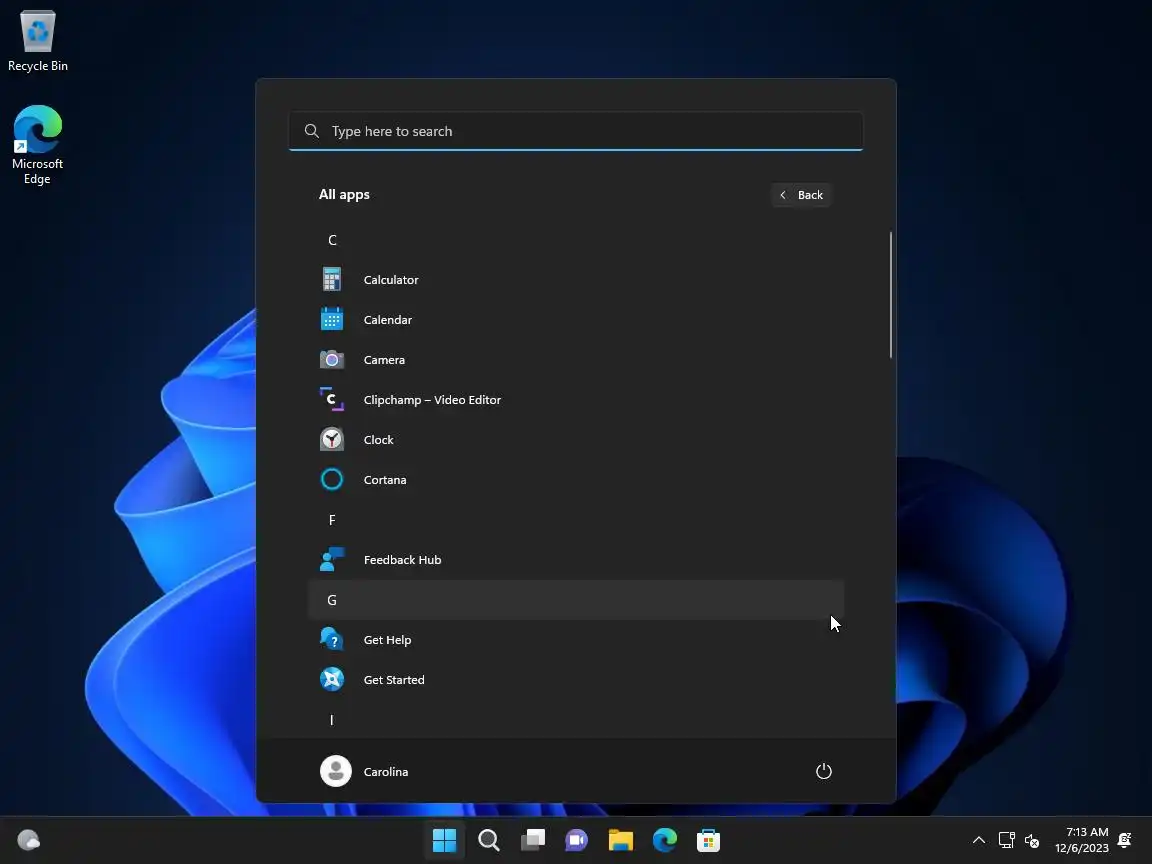Launch the Get Started icon
This screenshot has width=1152, height=864.
331,679
